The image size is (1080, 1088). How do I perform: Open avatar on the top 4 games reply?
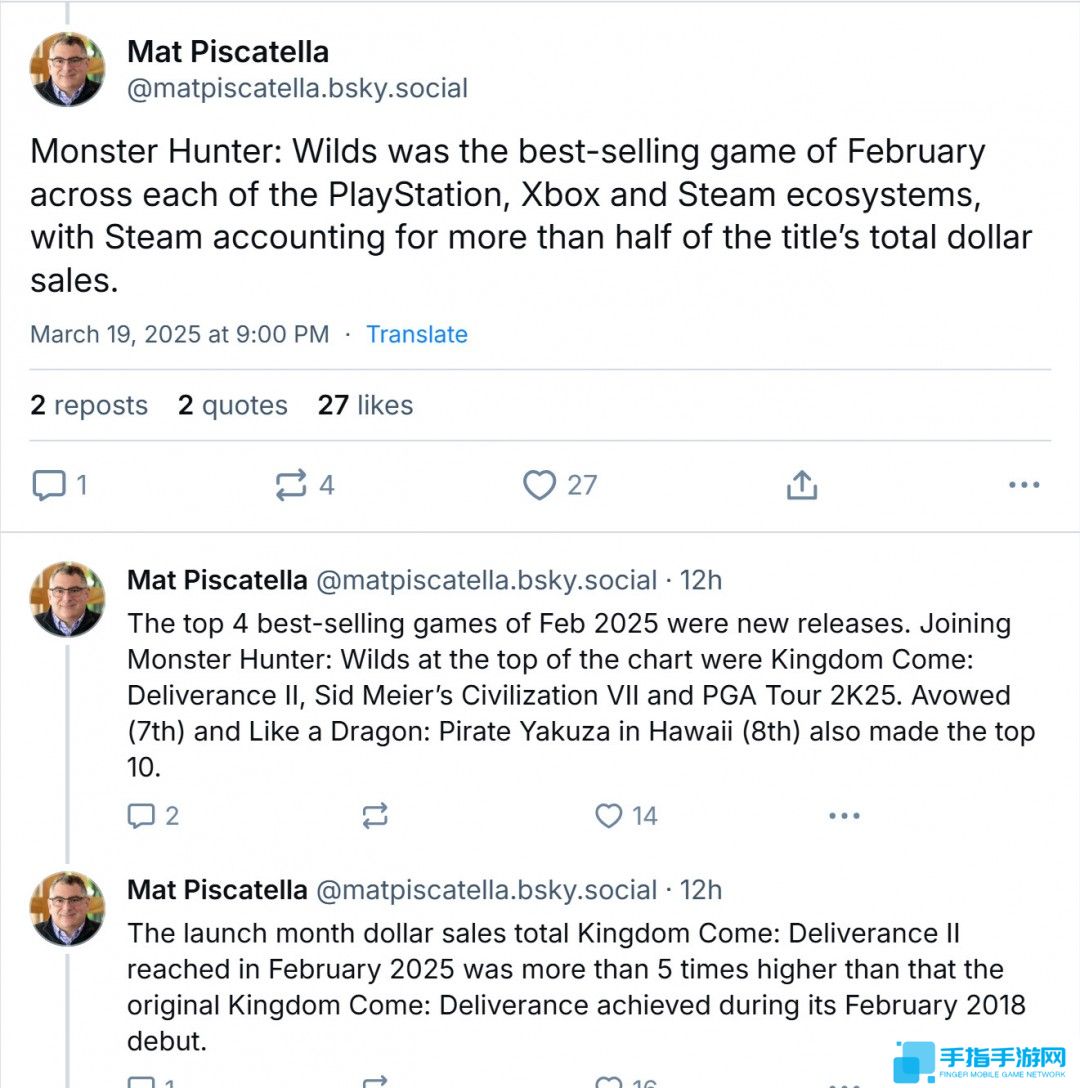click(x=67, y=599)
